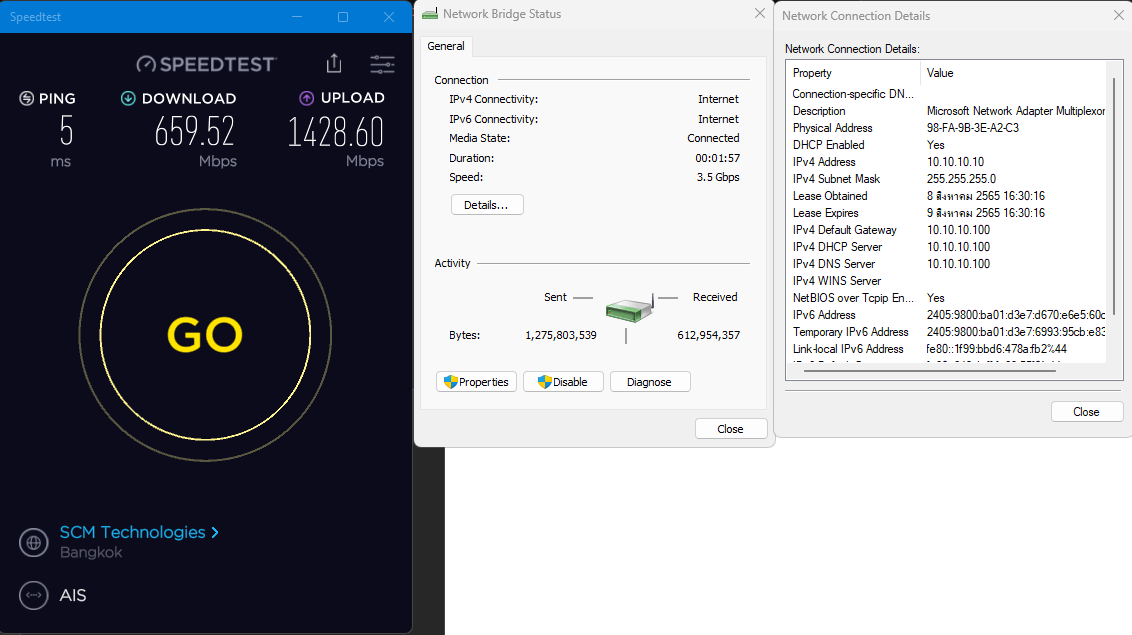Open Speedtest settings sliders icon

click(x=382, y=64)
